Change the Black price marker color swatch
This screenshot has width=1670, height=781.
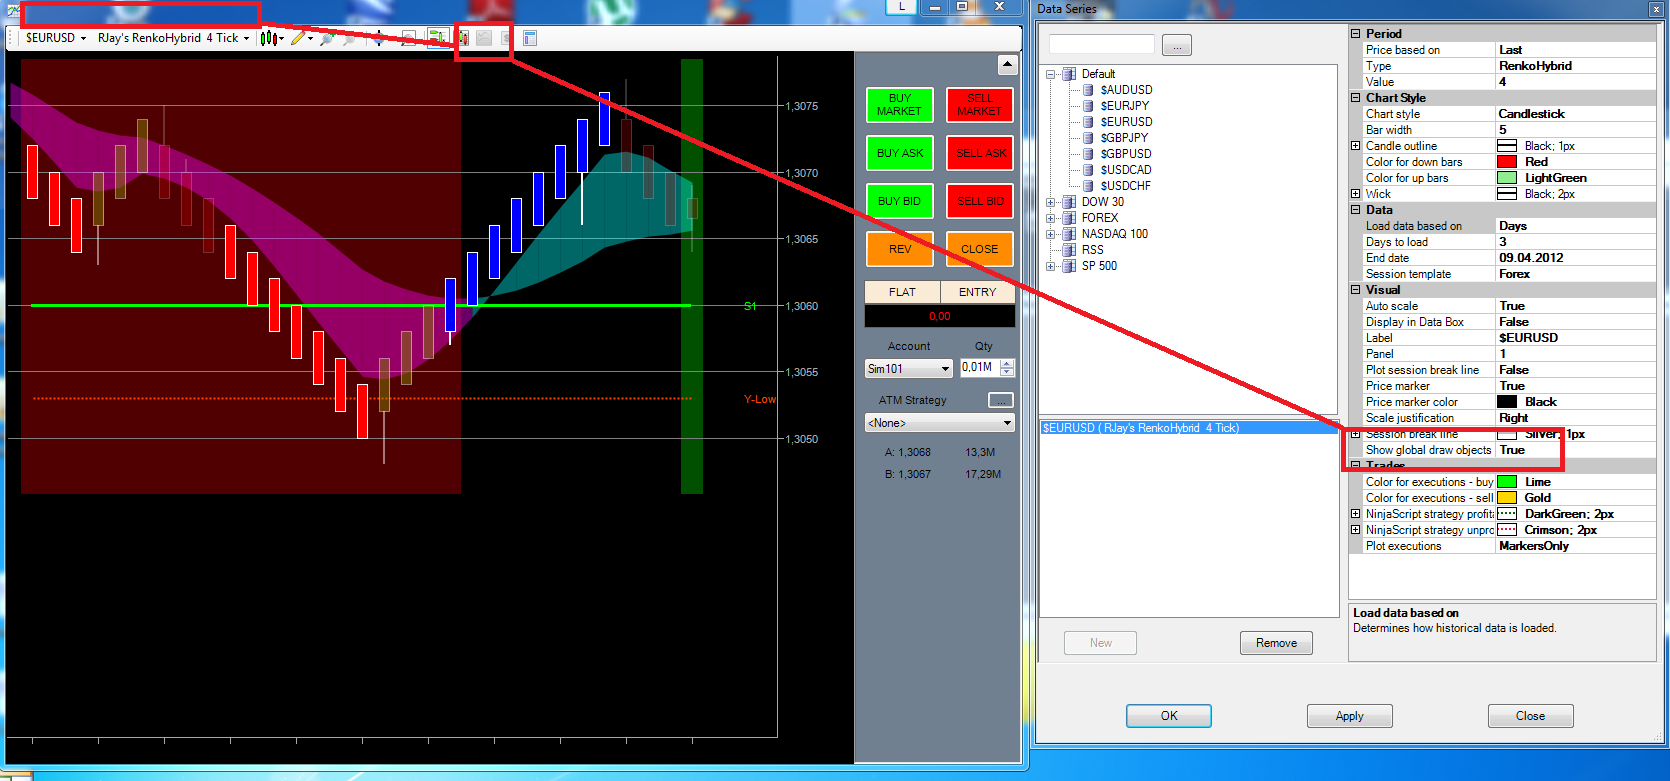1507,402
